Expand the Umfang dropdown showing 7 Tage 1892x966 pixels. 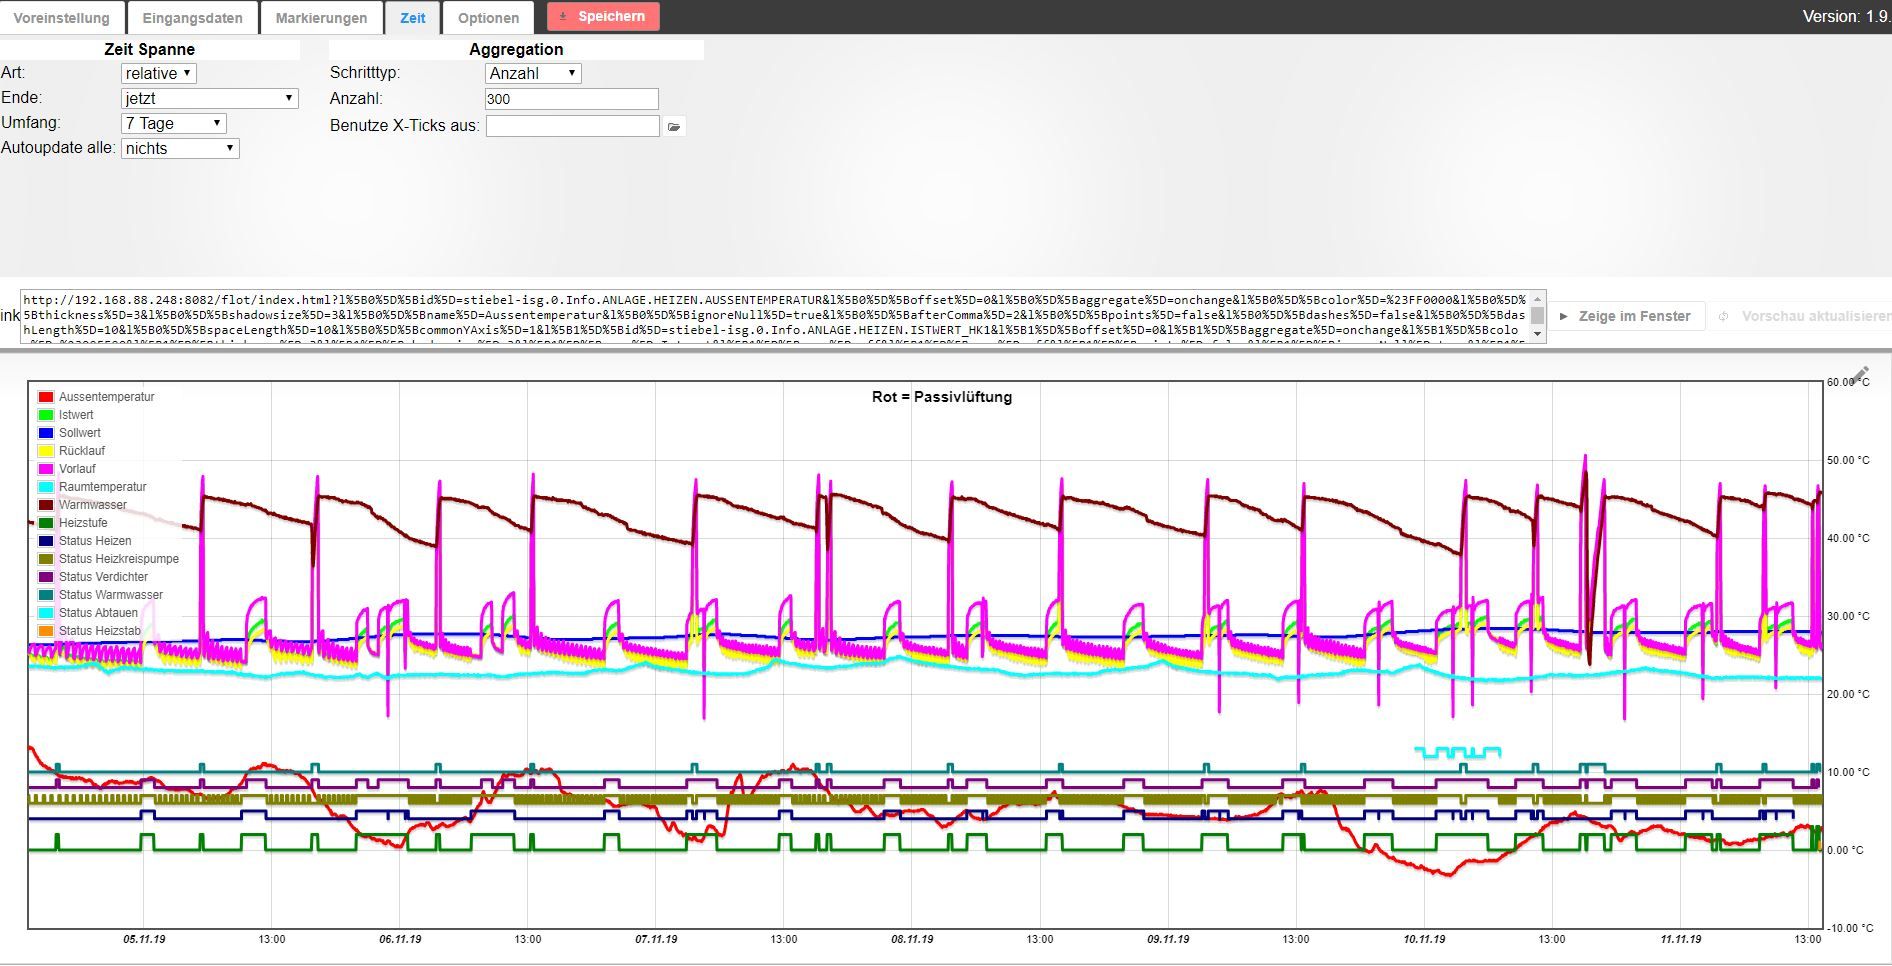click(x=173, y=123)
